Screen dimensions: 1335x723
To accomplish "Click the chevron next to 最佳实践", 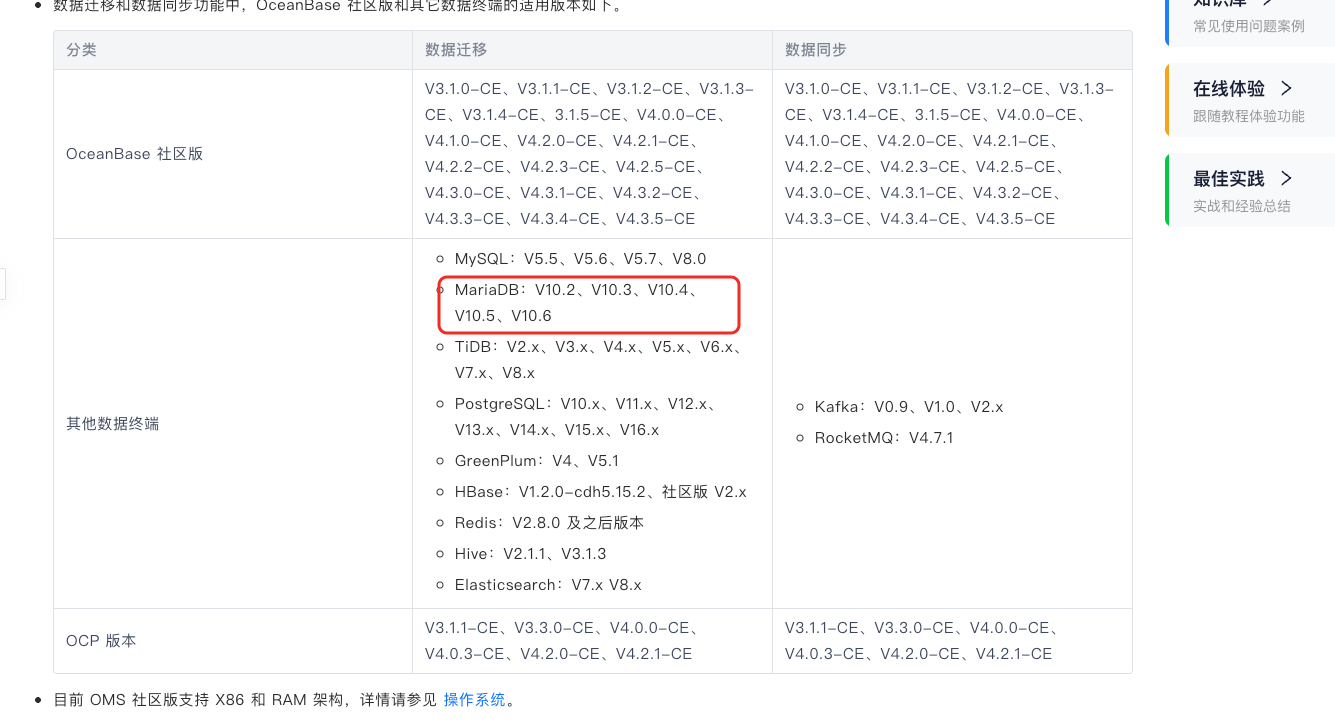I will pos(1286,178).
